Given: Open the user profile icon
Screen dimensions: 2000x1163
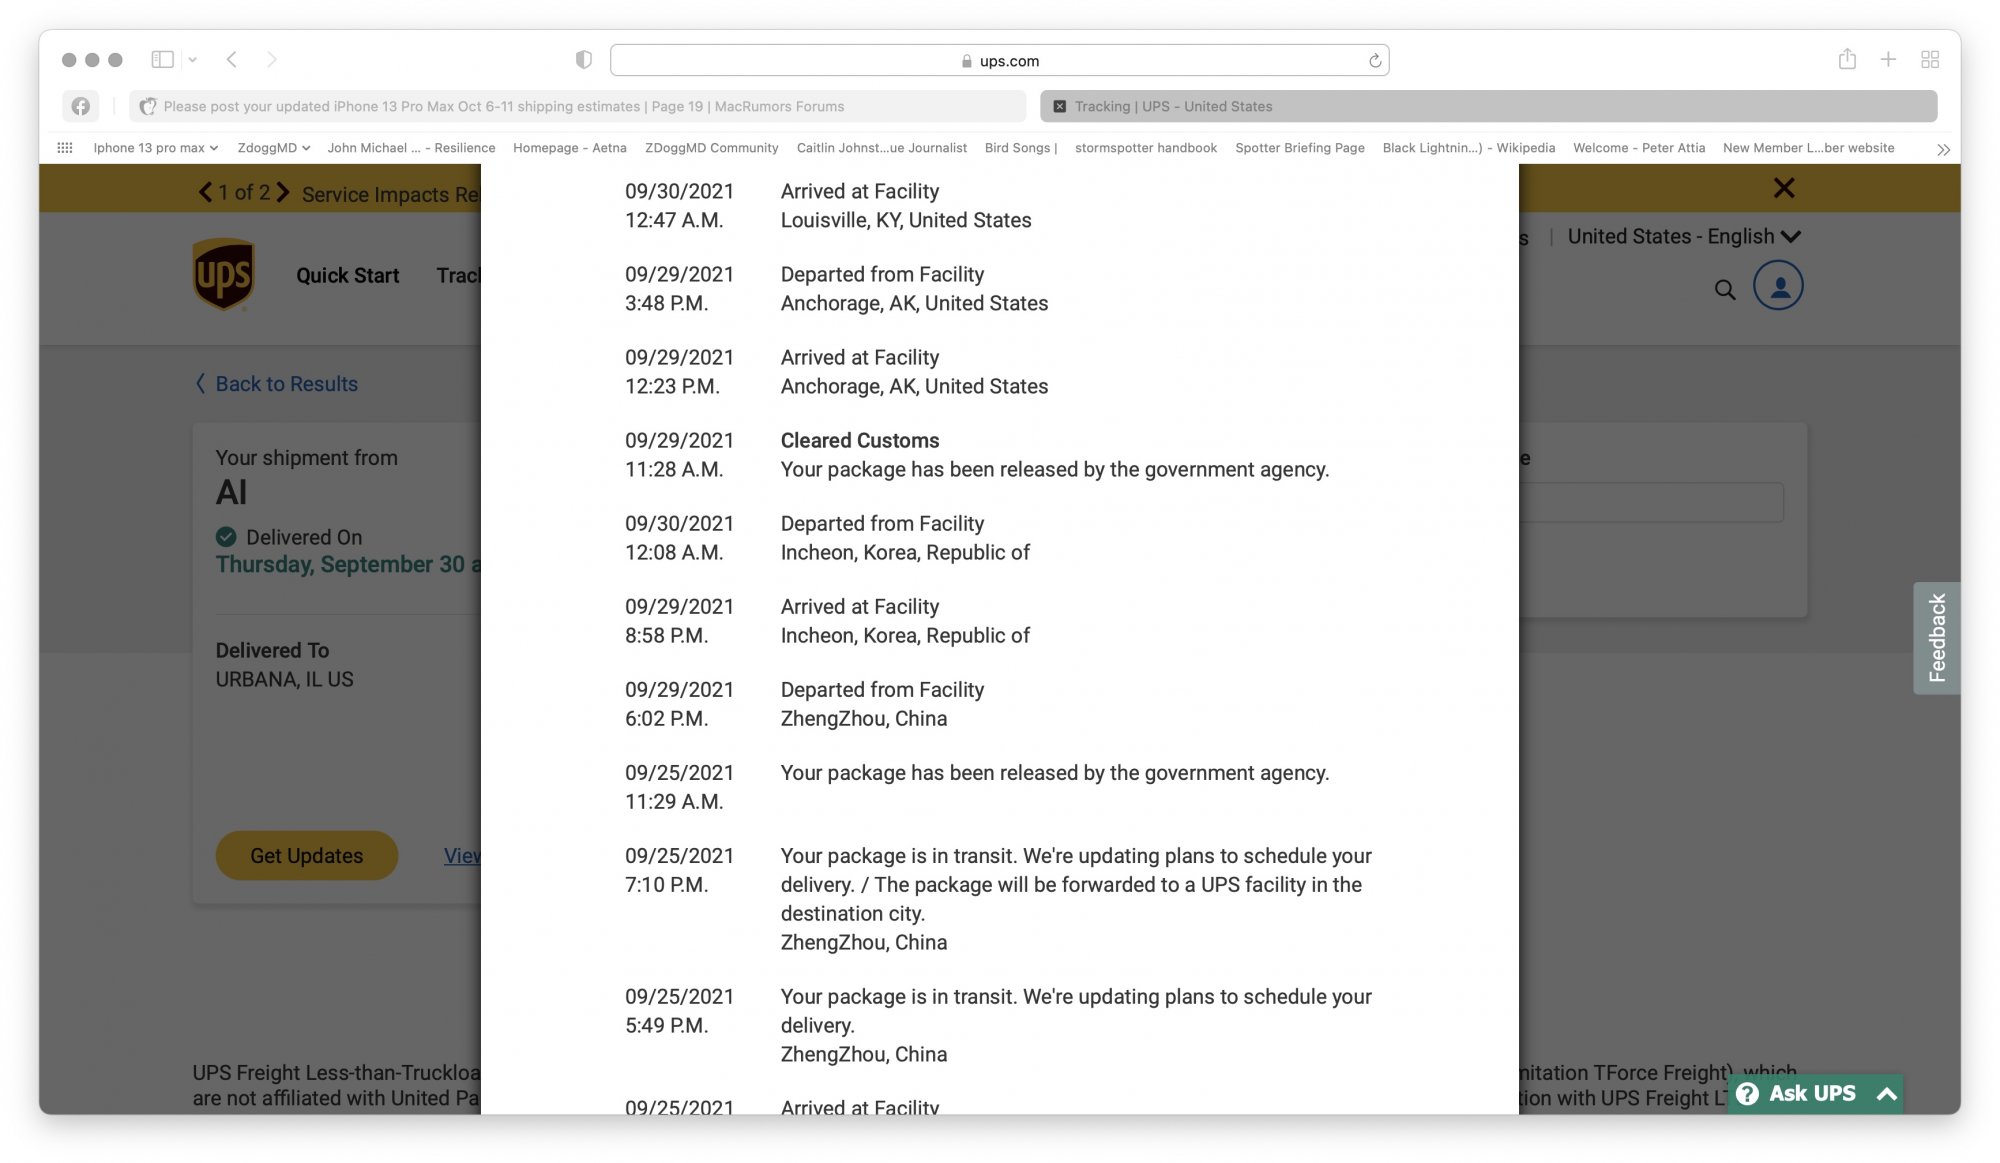Looking at the screenshot, I should (x=1779, y=286).
